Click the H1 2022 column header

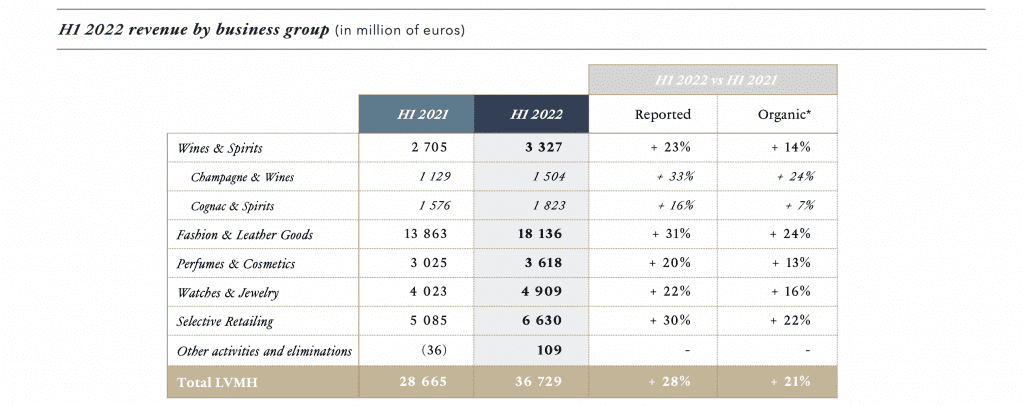point(531,114)
